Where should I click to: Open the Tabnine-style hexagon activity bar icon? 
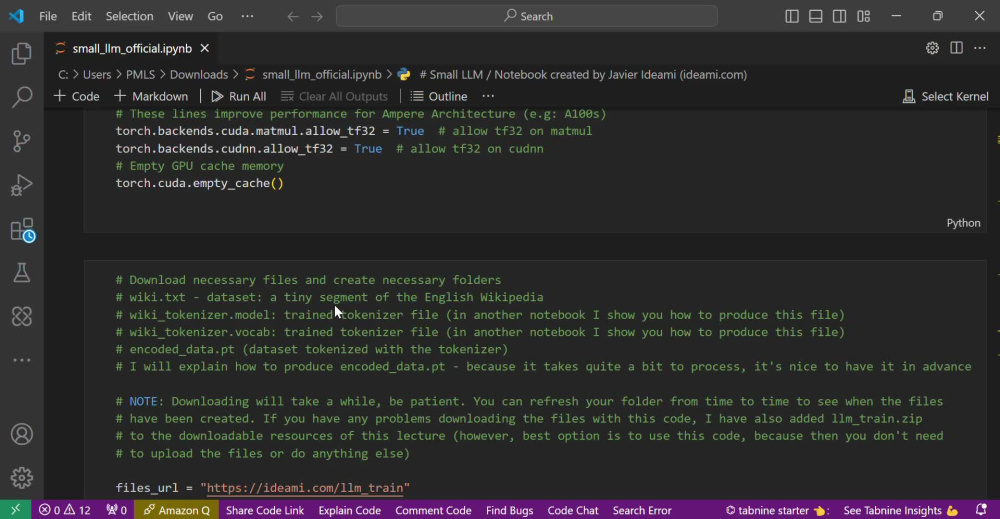coord(22,316)
